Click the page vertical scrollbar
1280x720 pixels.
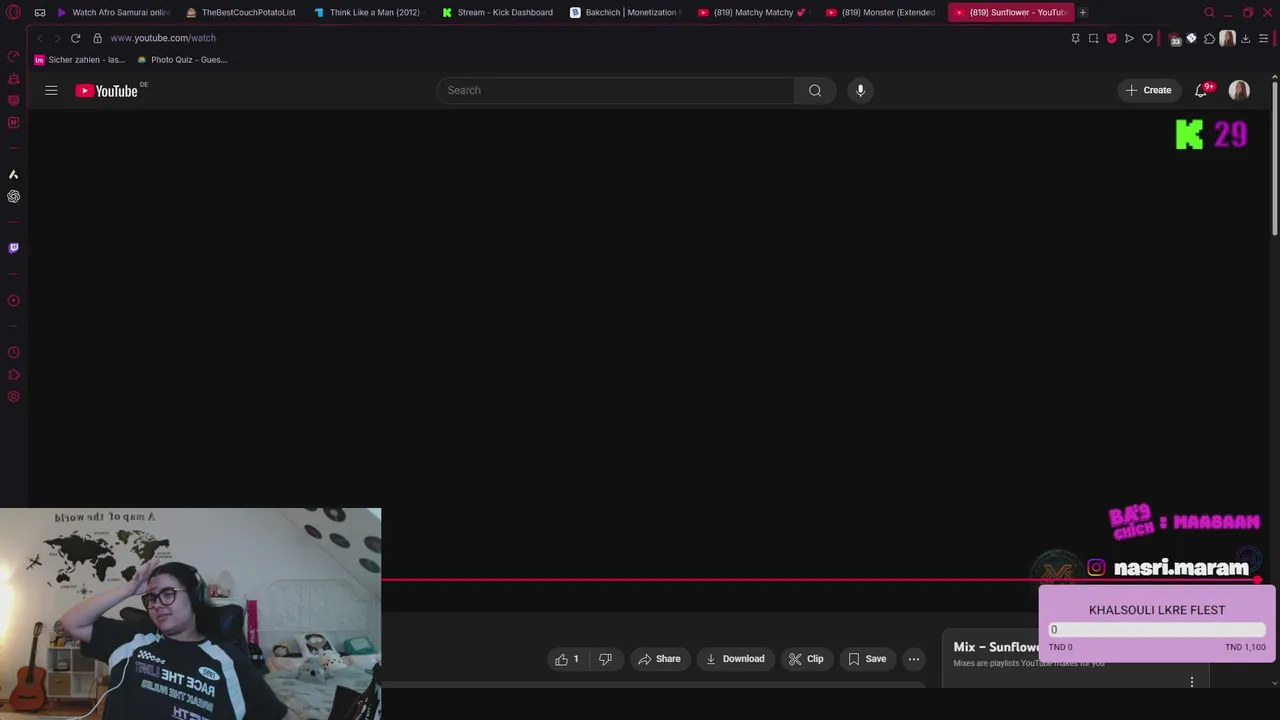point(1275,160)
